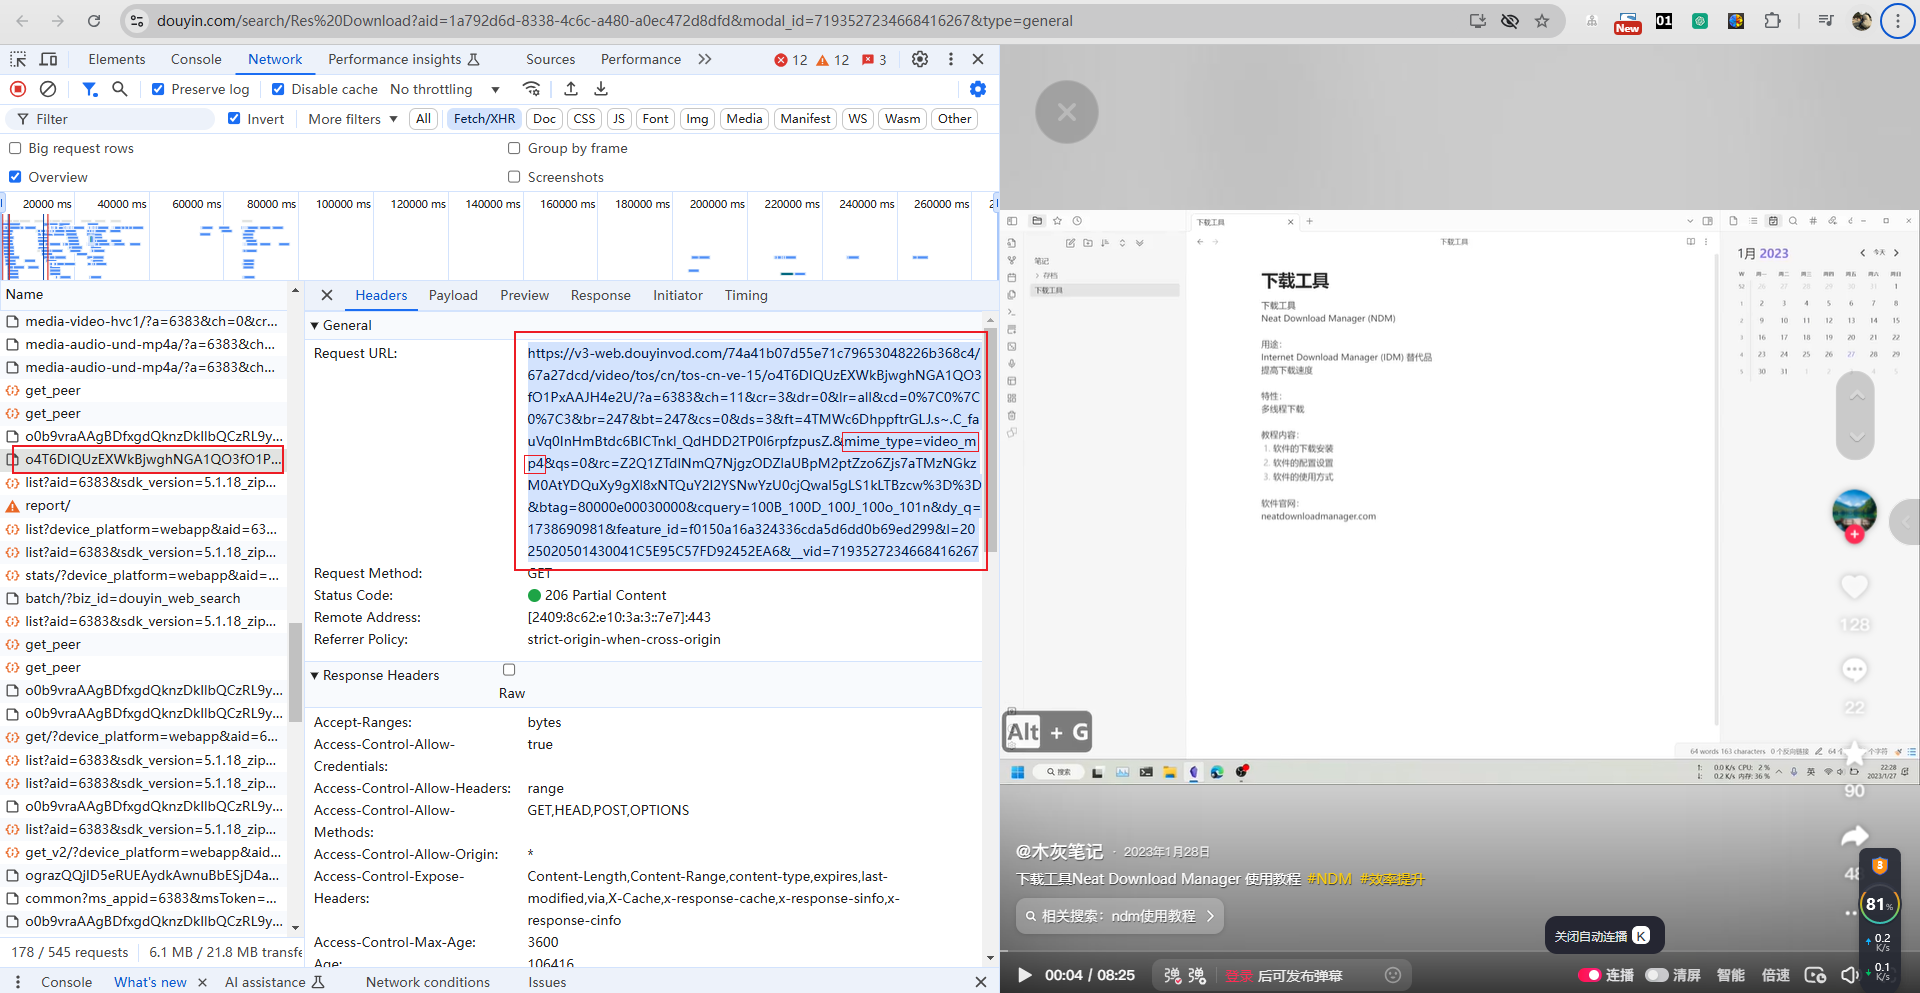The image size is (1920, 993).
Task: Open the Preview tab
Action: pyautogui.click(x=524, y=295)
